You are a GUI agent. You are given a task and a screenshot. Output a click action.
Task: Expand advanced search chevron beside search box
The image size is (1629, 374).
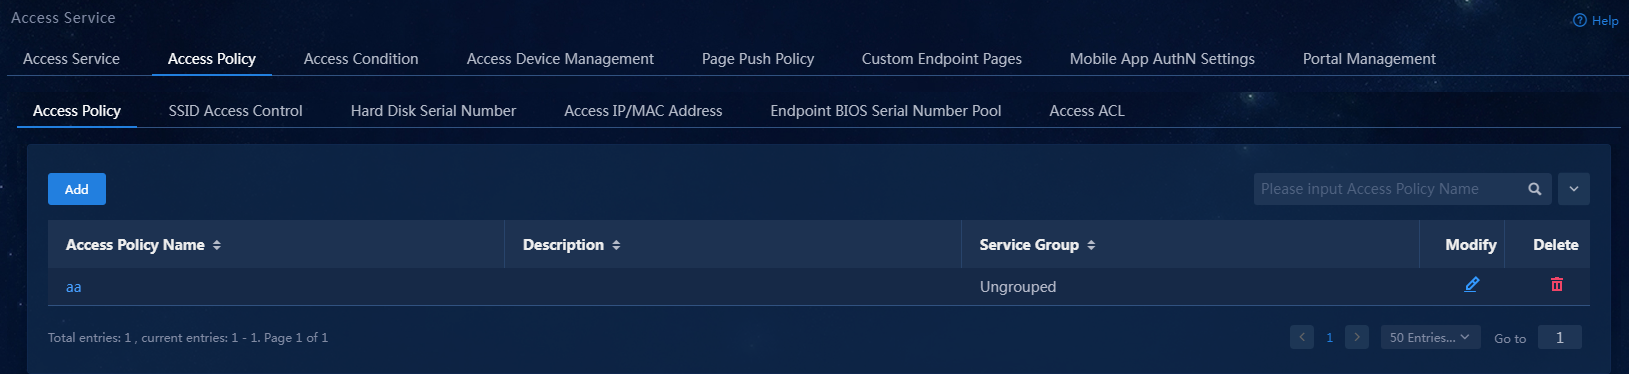tap(1574, 189)
